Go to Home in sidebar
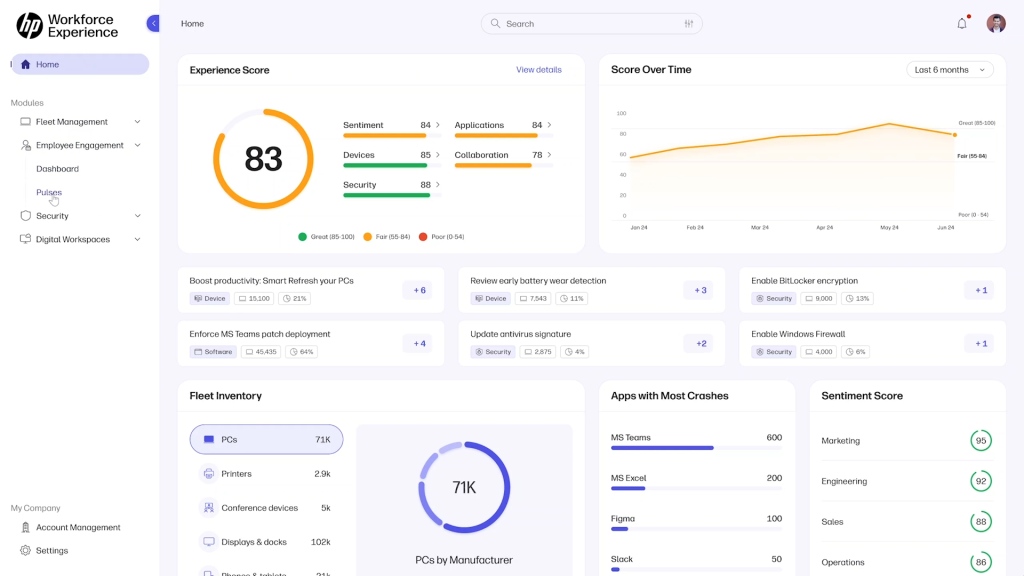 tap(80, 64)
